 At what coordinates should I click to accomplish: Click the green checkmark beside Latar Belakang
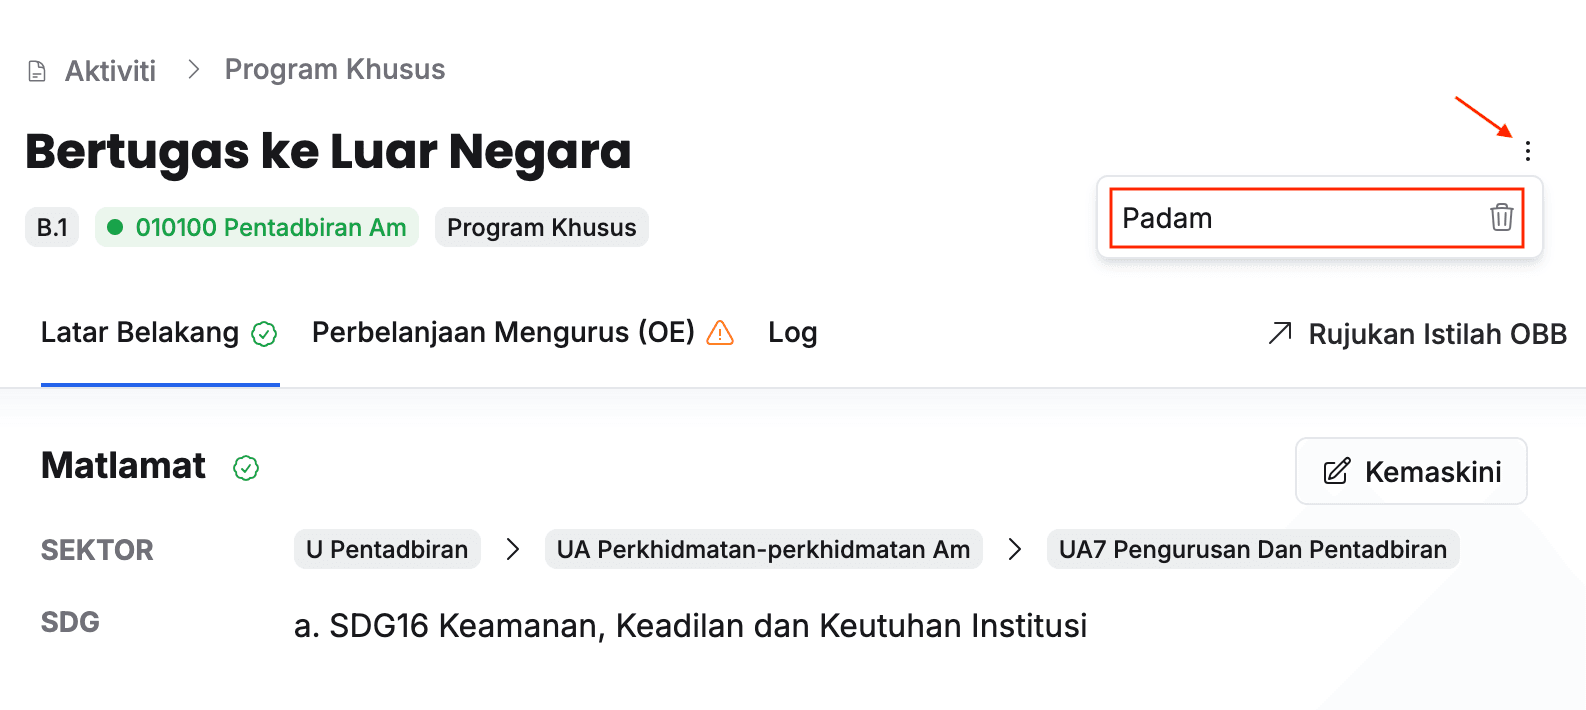pos(264,334)
